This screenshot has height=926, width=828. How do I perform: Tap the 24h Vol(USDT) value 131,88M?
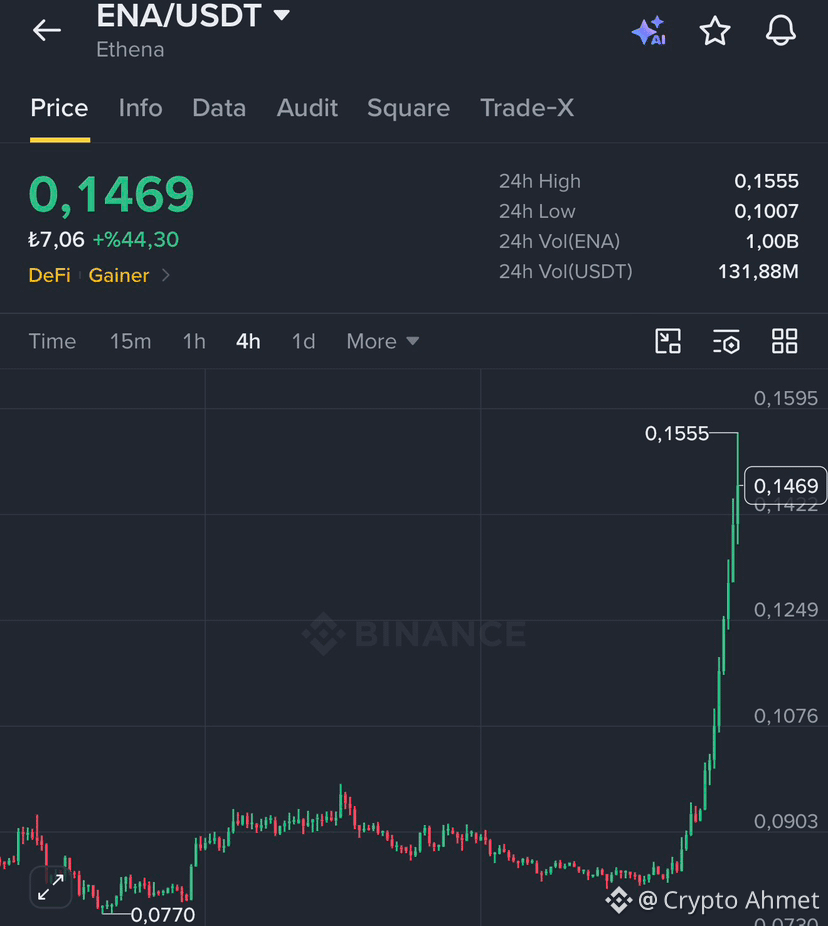tap(758, 272)
